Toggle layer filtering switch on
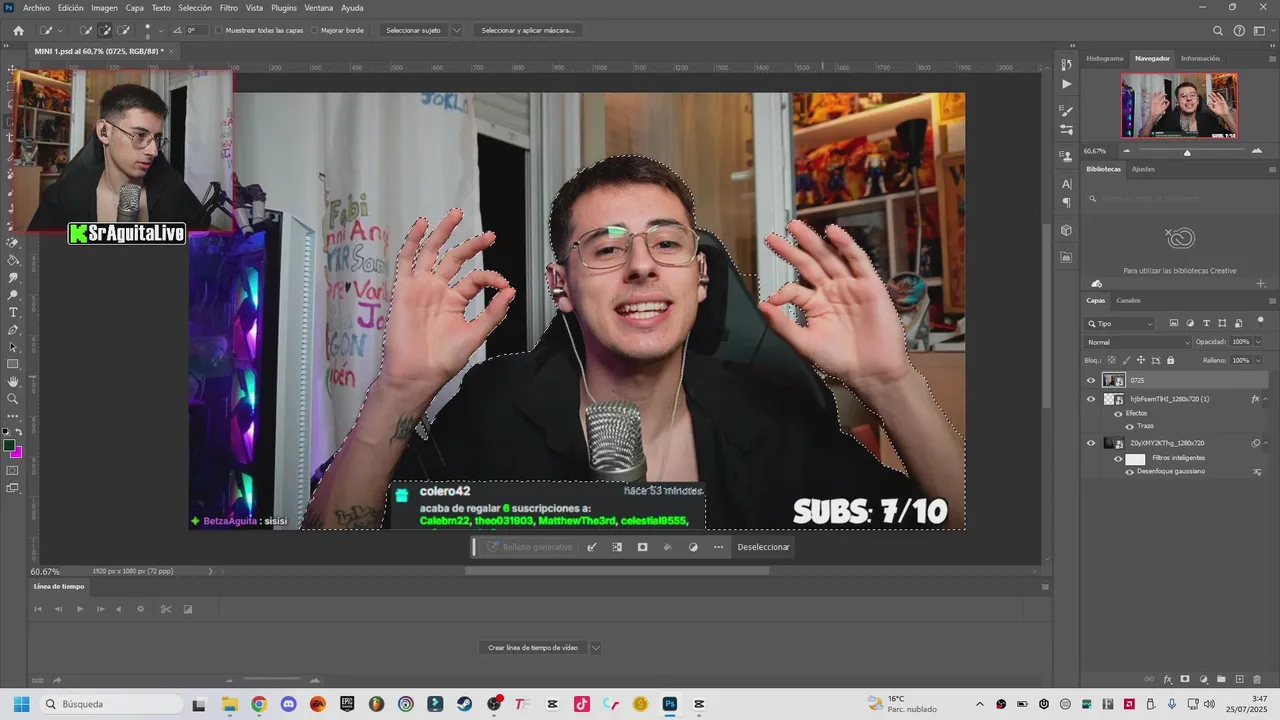The image size is (1280, 720). click(x=1260, y=321)
